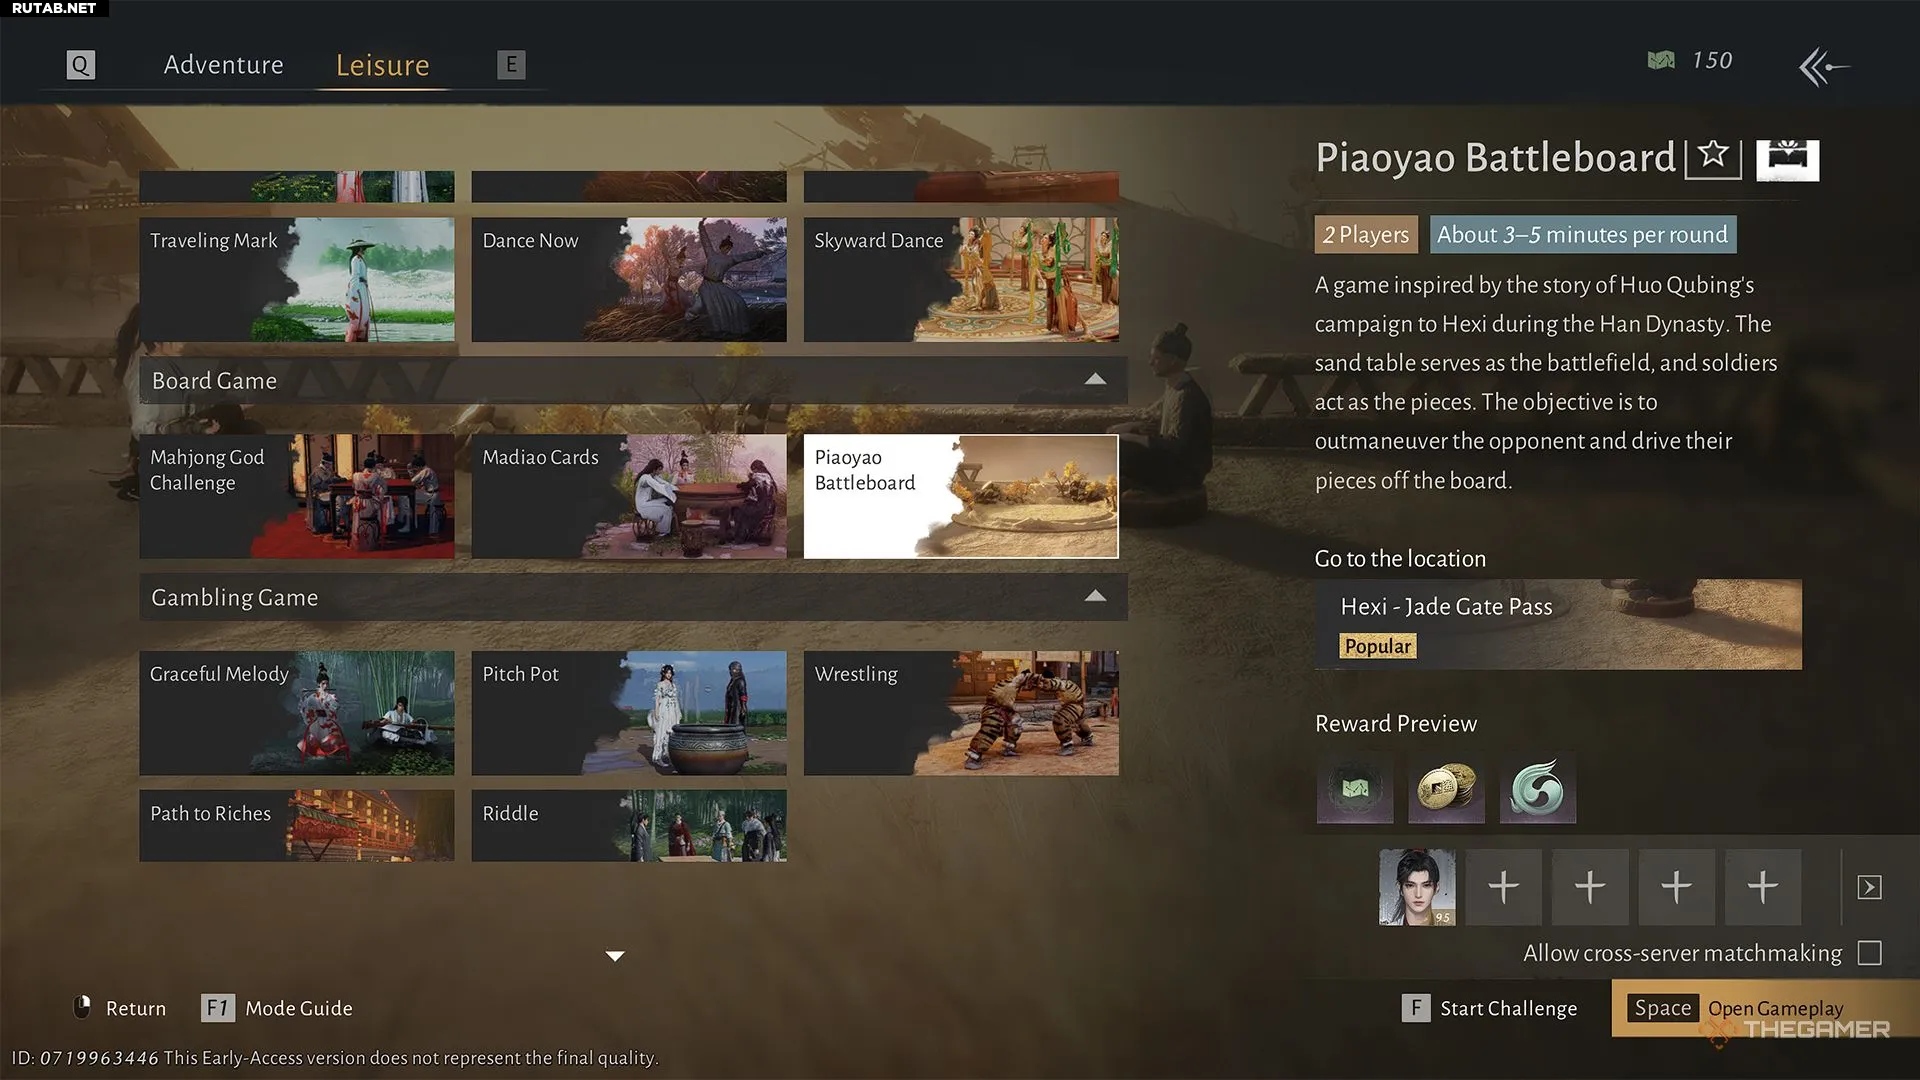Viewport: 1920px width, 1080px height.
Task: Expand the party panel arrow icon
Action: tap(1869, 887)
